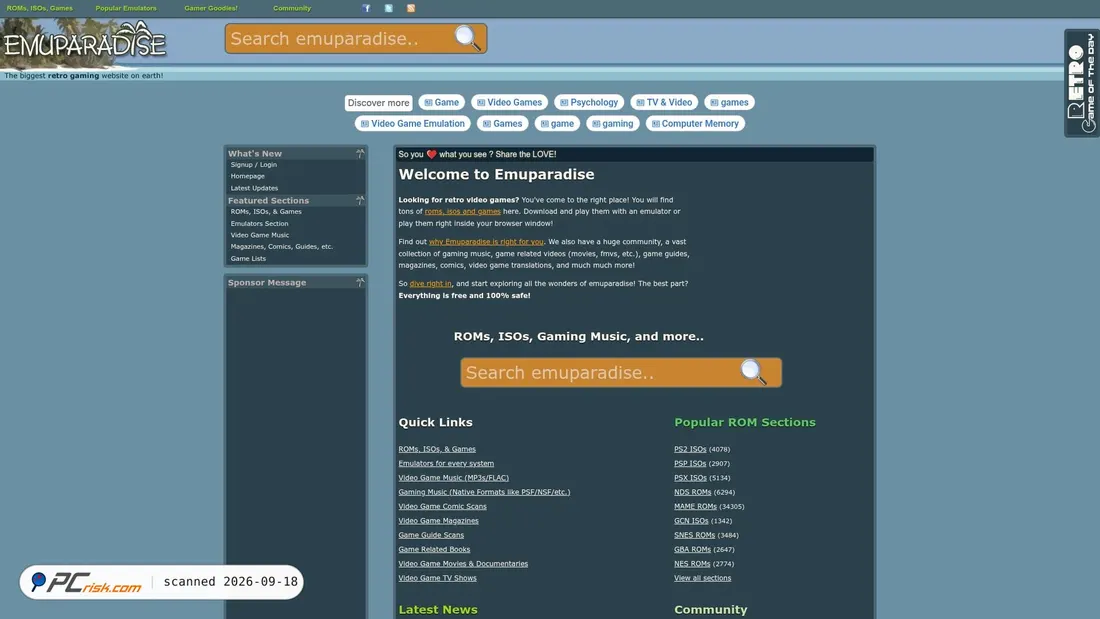Open sidebar ROMs, ISOs, & Games
Viewport: 1100px width, 619px height.
(266, 211)
